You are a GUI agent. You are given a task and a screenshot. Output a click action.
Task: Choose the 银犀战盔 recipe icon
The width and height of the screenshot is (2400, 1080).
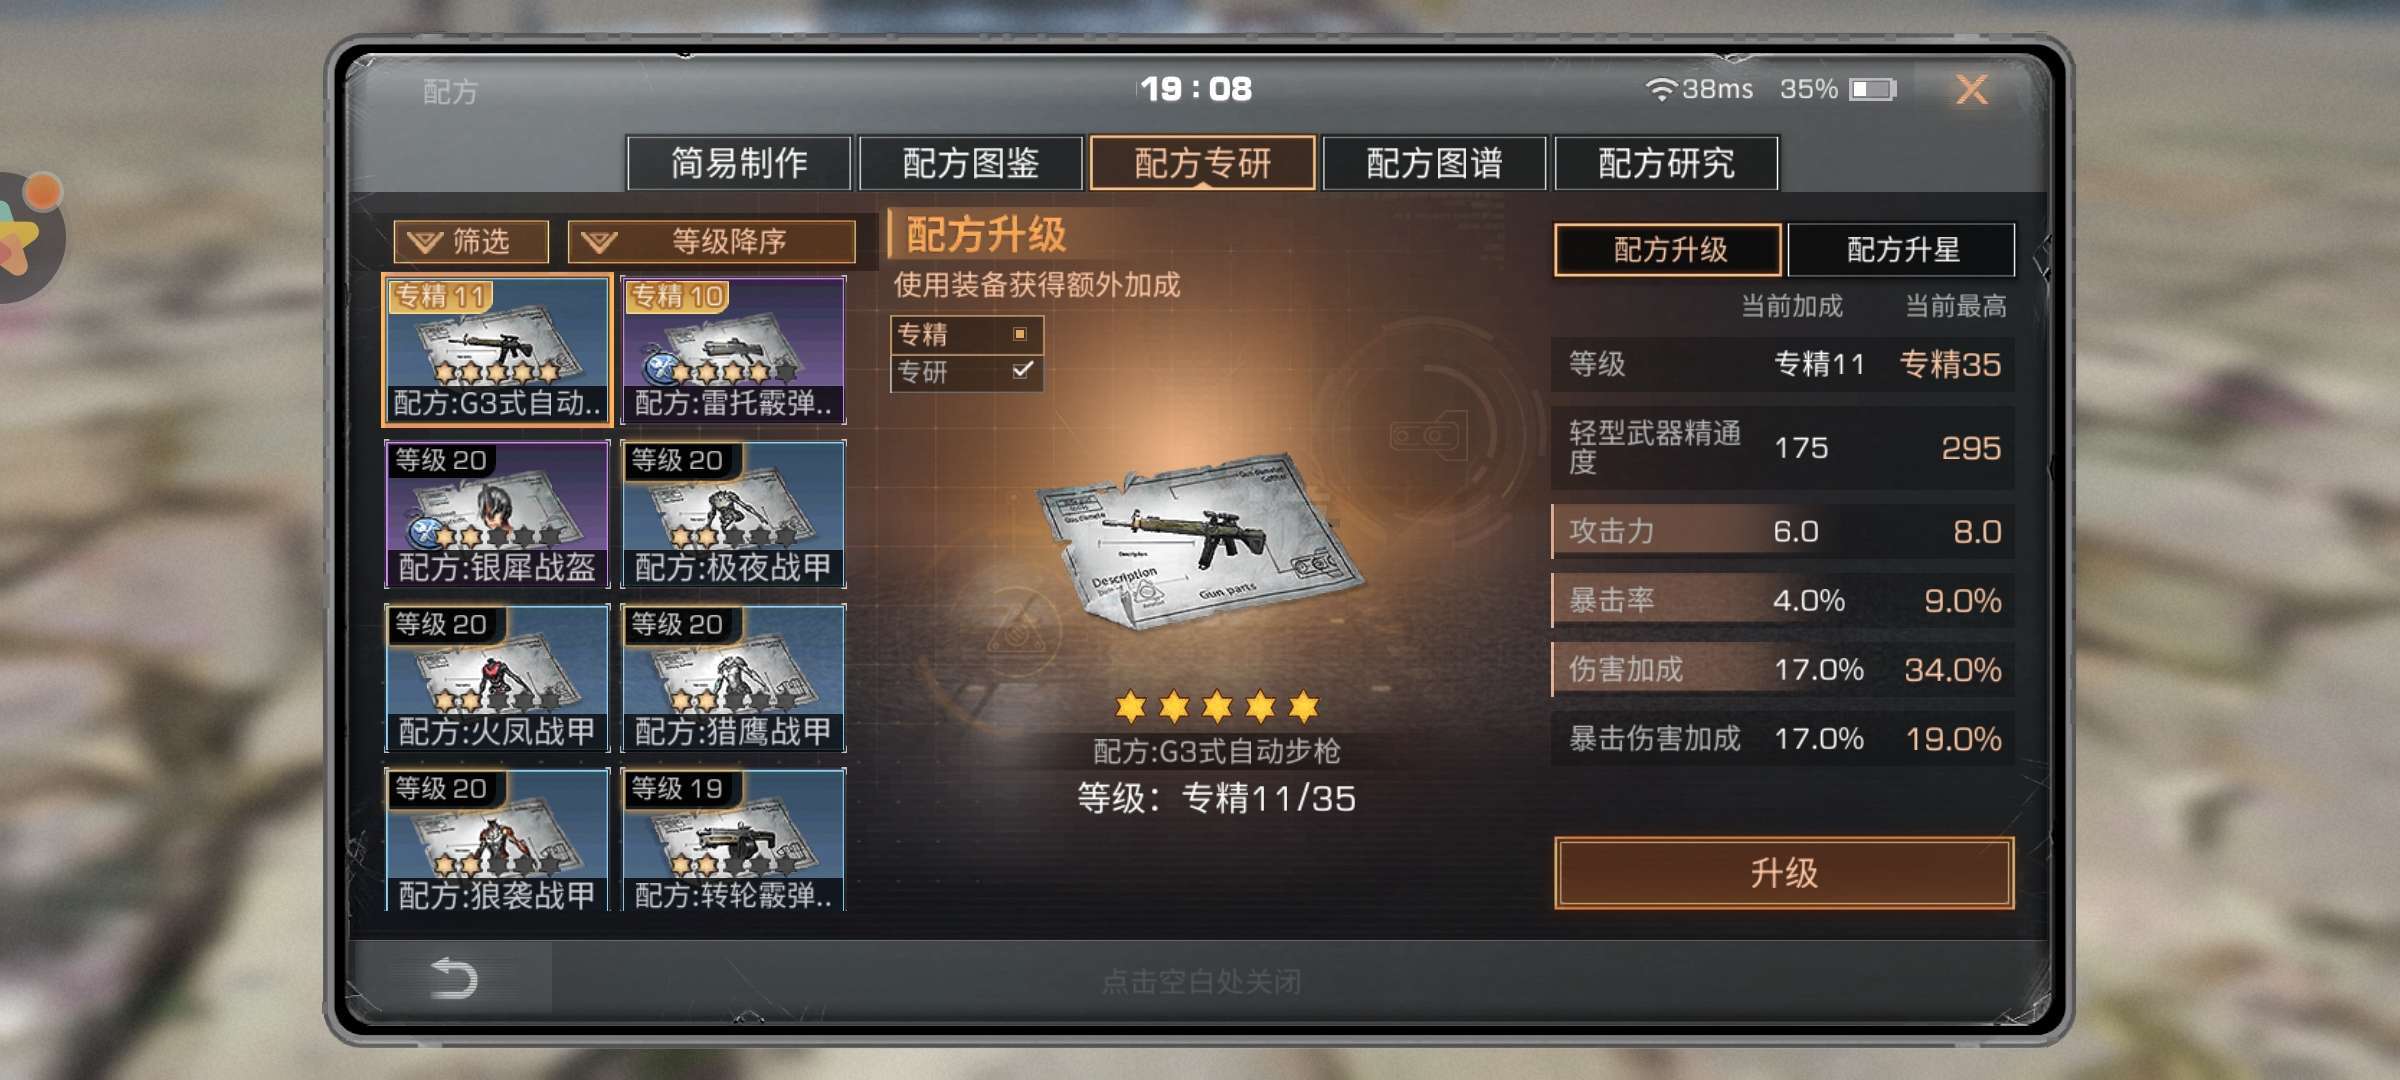pos(497,514)
